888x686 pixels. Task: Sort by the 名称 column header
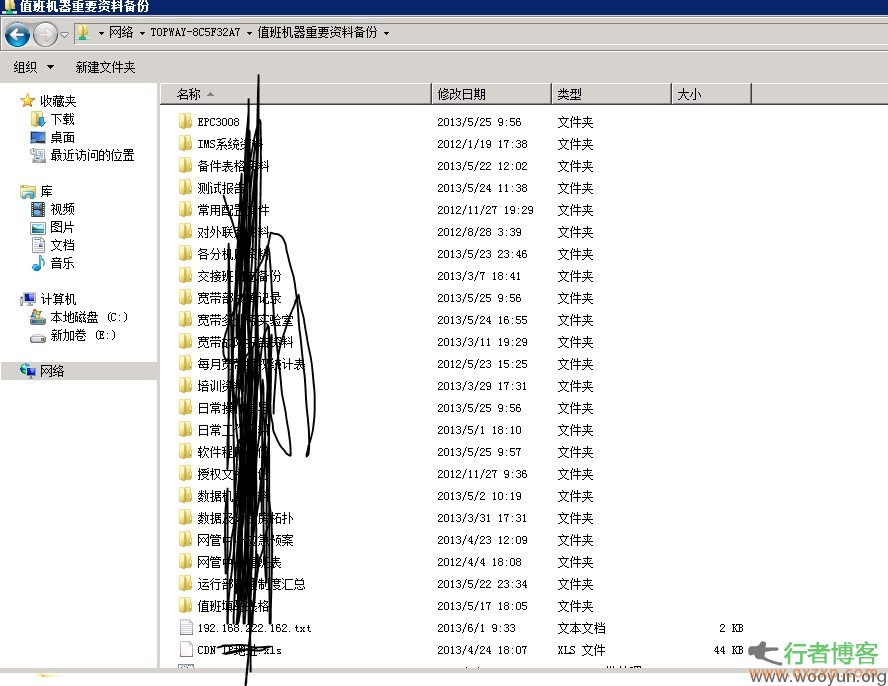tap(296, 94)
